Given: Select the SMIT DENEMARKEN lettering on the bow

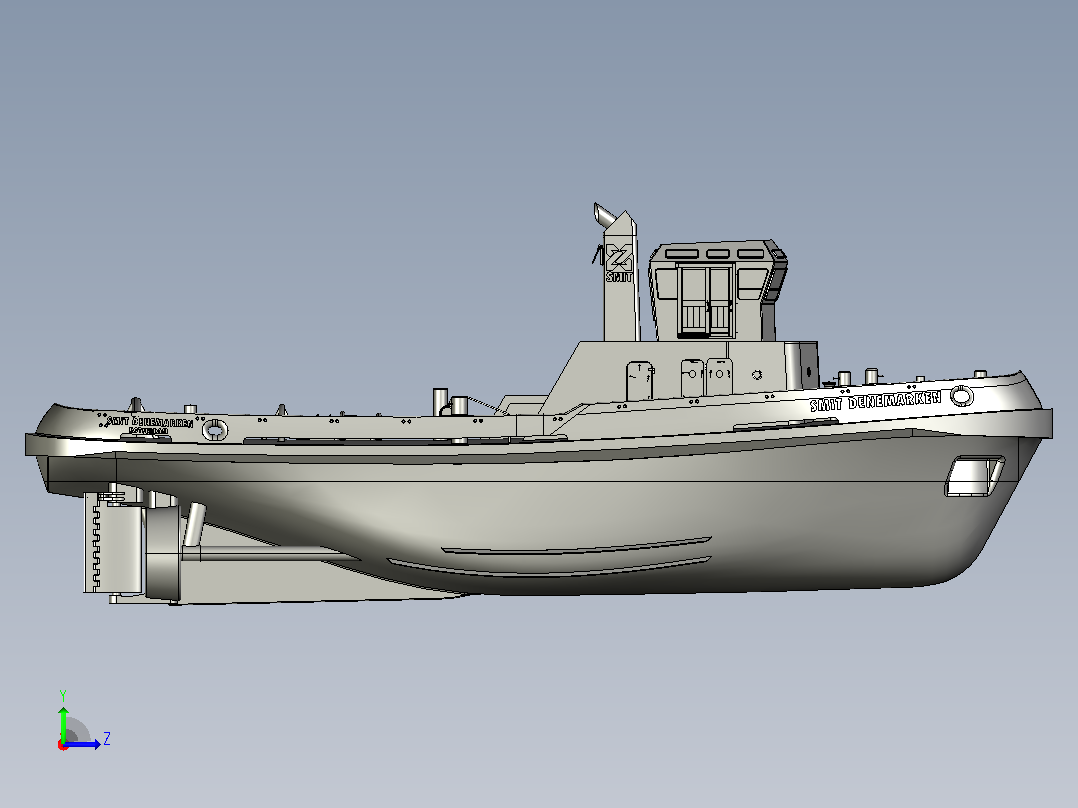Looking at the screenshot, I should (x=875, y=400).
